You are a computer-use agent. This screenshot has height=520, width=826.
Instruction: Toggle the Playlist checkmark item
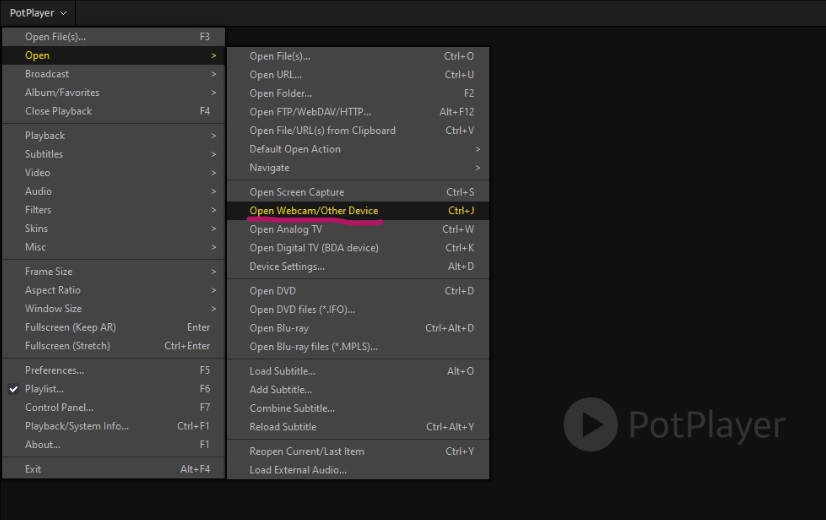(x=45, y=389)
